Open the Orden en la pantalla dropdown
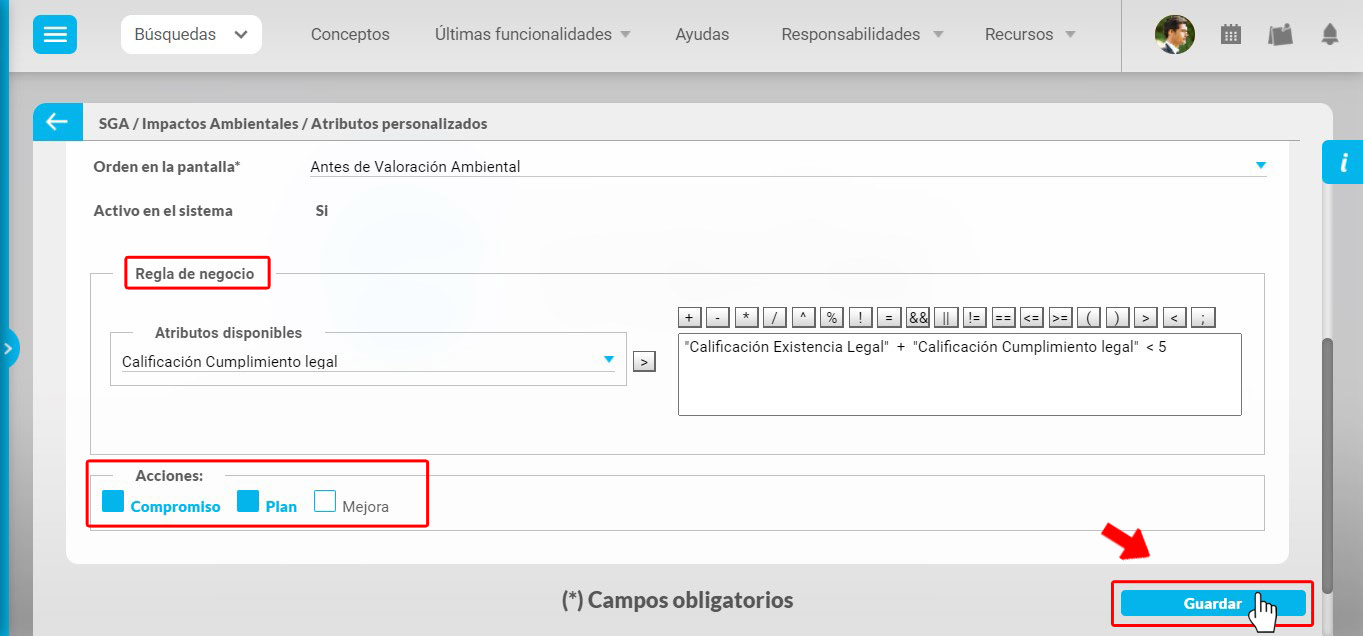This screenshot has height=636, width=1363. tap(788, 167)
